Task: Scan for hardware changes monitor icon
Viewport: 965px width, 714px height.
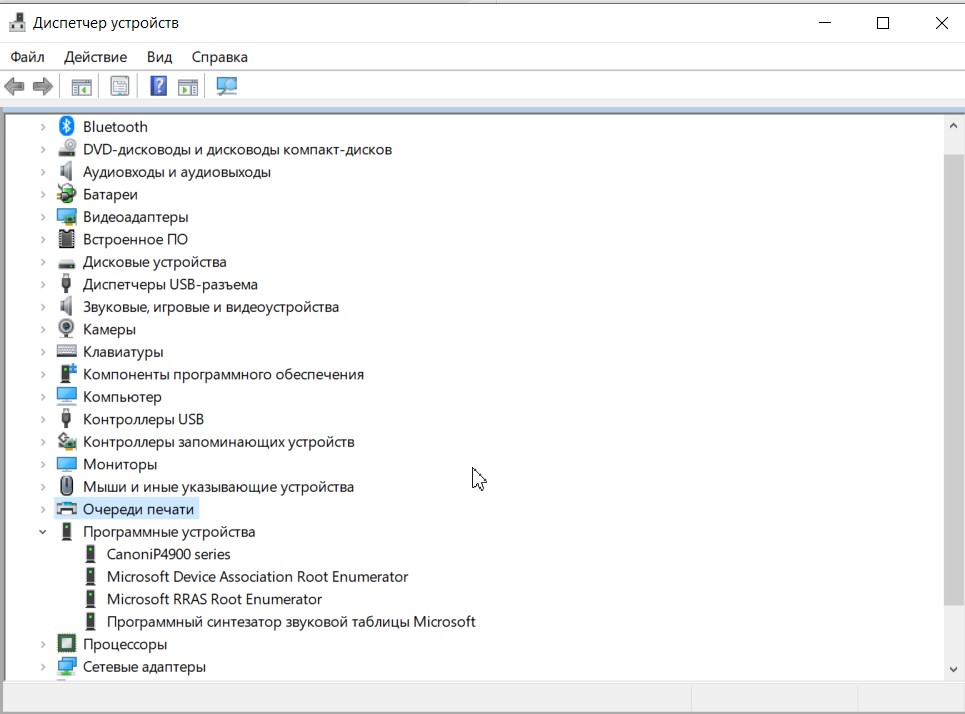Action: pyautogui.click(x=226, y=86)
